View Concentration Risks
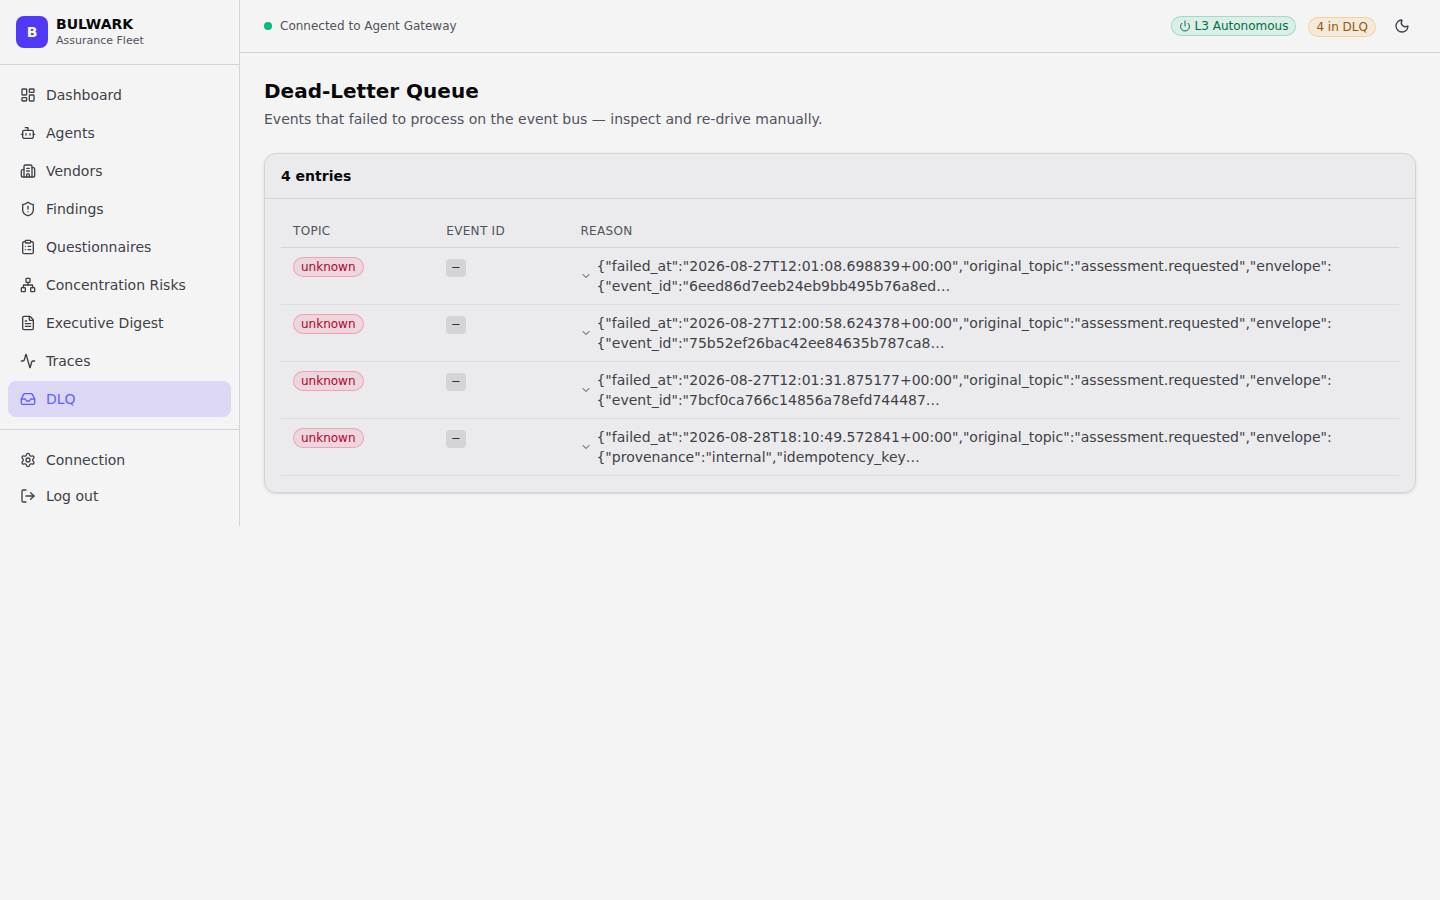 (119, 285)
